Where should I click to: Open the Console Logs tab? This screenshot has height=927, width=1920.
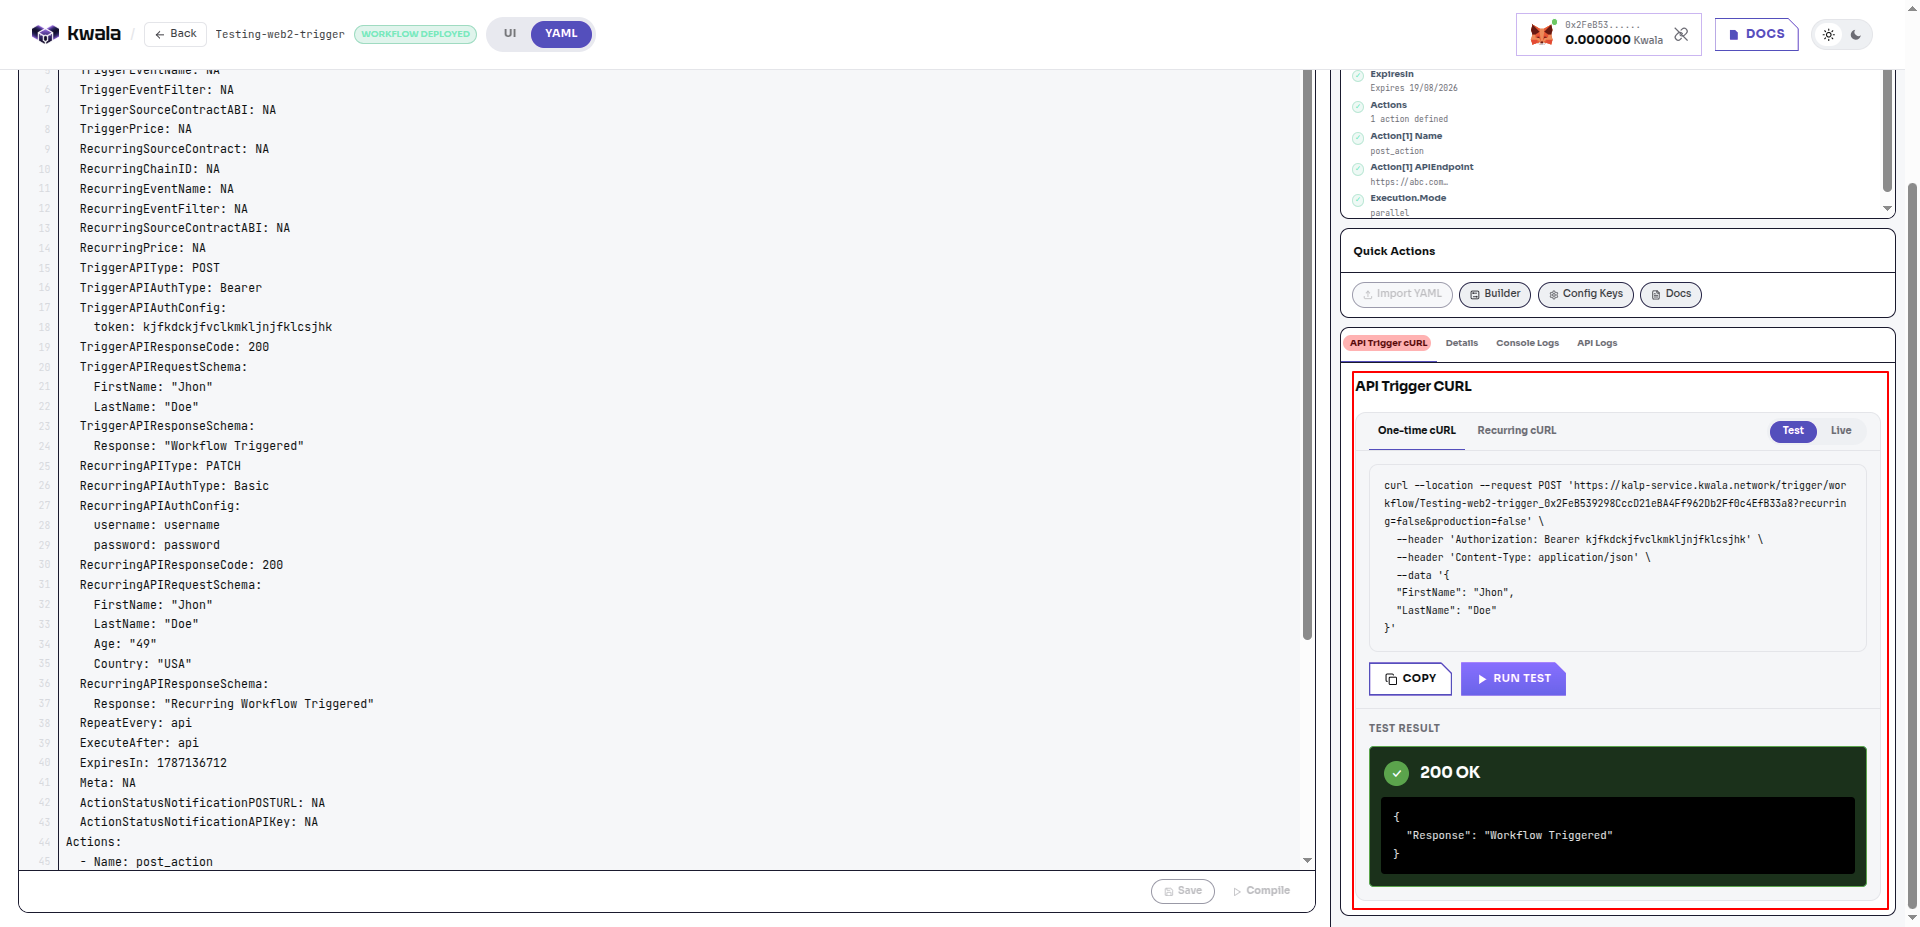click(1527, 343)
